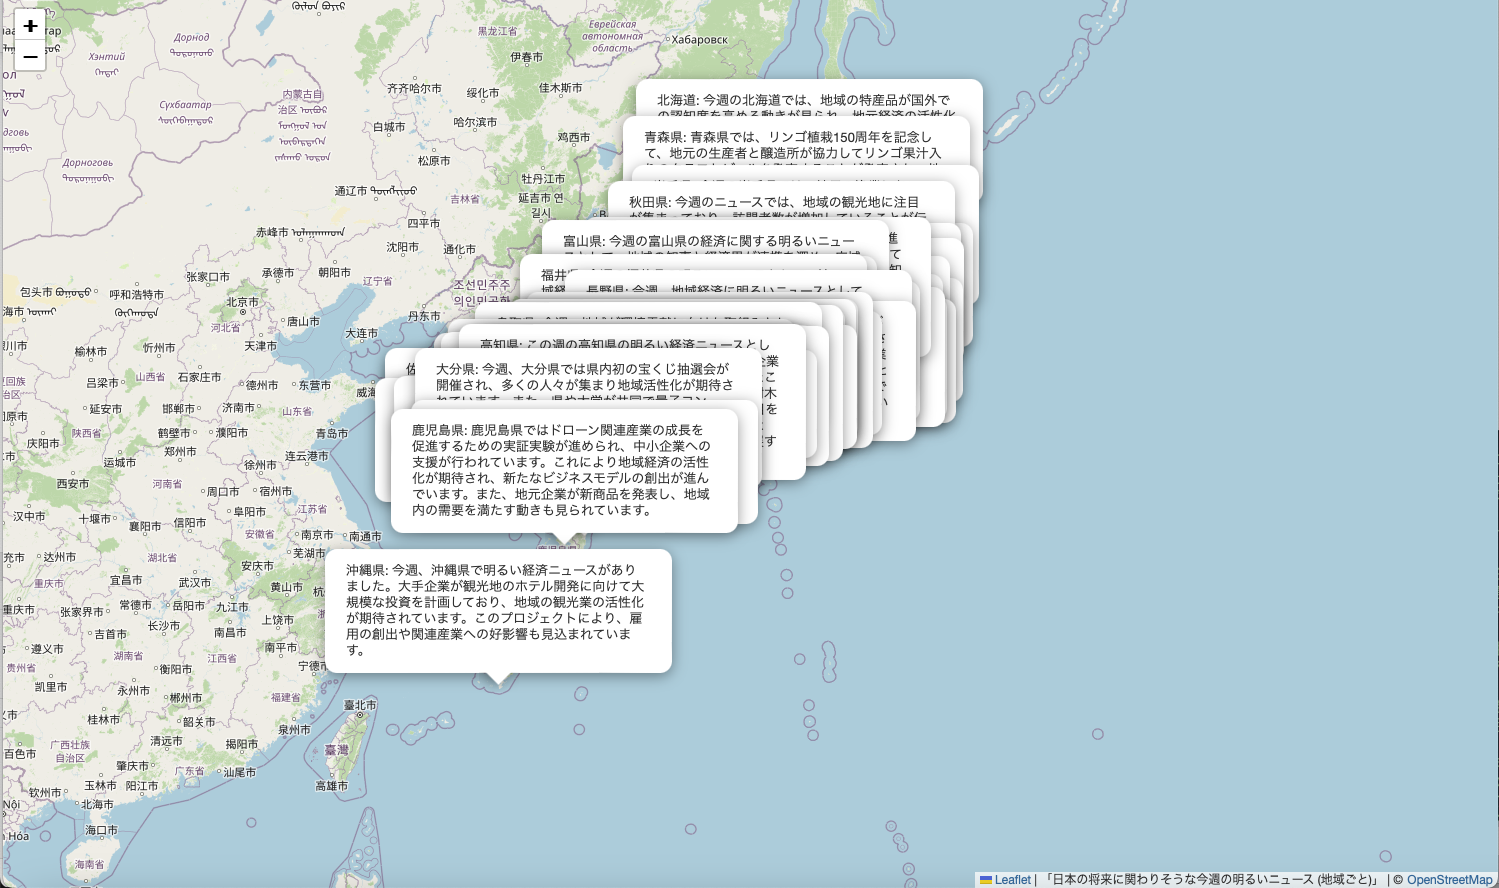Viewport: 1499px width, 888px height.
Task: Click the 北京市 map label
Action: click(242, 302)
